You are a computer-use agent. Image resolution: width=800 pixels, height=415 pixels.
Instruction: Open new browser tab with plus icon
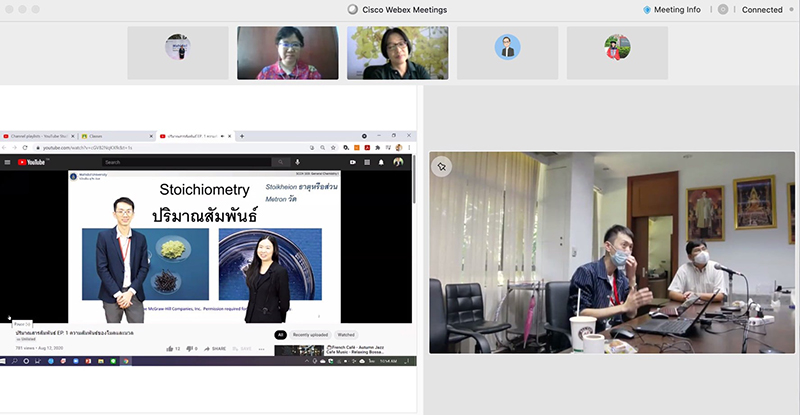[242, 136]
